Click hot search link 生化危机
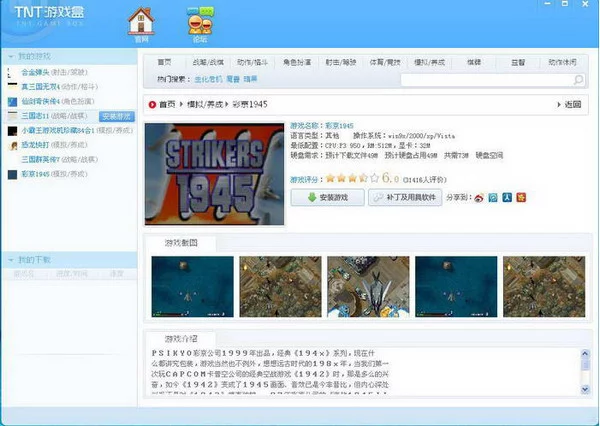Image resolution: width=600 pixels, height=426 pixels. coord(208,79)
